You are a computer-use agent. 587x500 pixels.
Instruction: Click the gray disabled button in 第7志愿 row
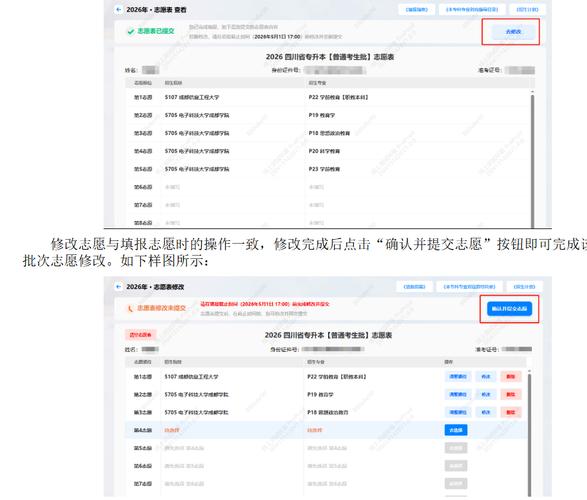(456, 484)
